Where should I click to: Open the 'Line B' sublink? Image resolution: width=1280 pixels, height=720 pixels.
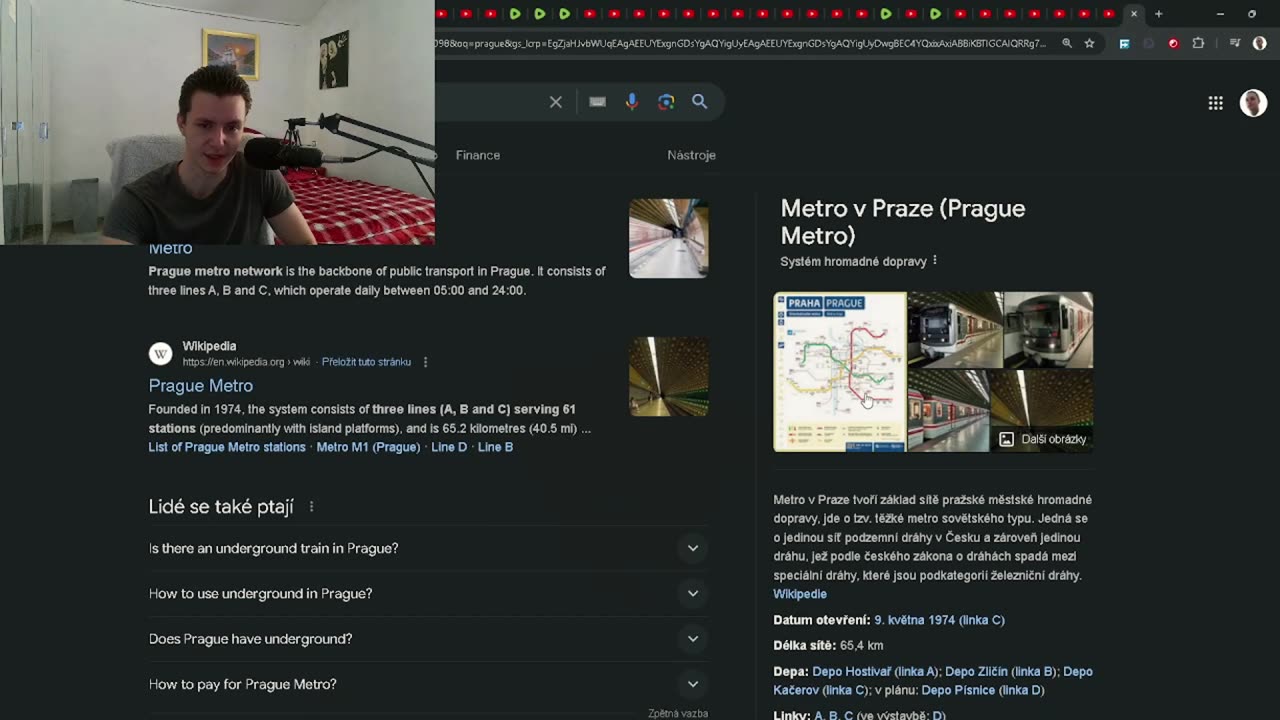click(495, 447)
